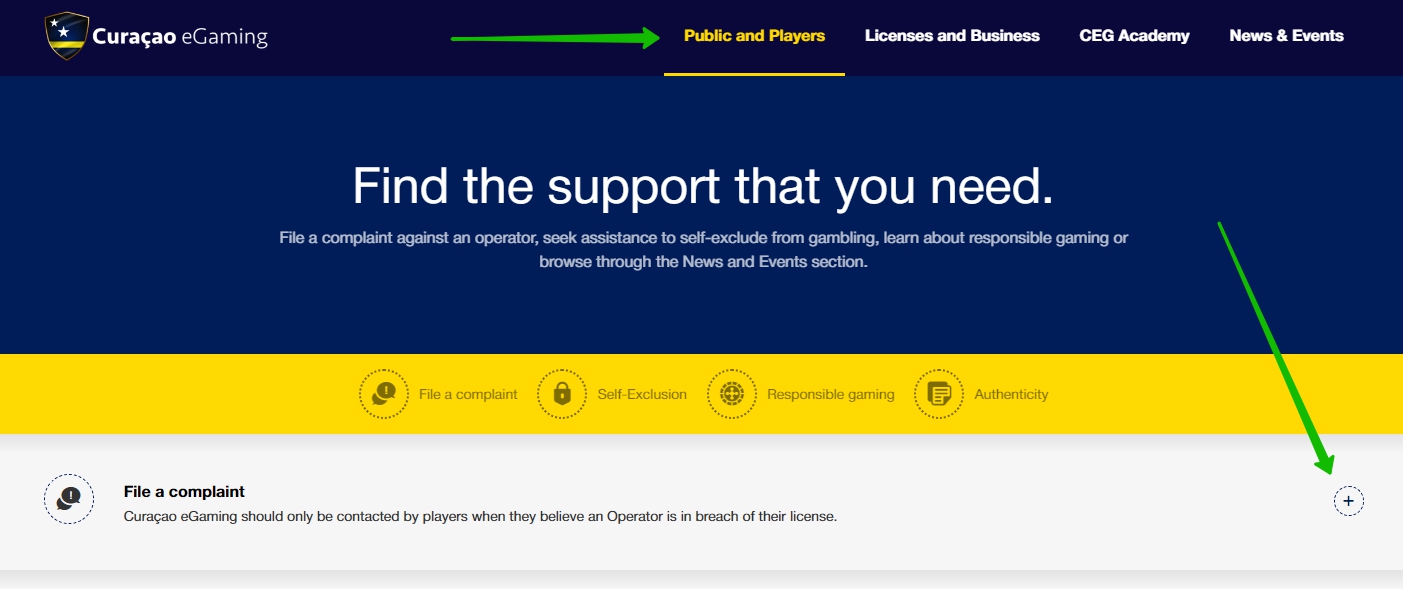Select the File a complaint label in yellow bar

(468, 395)
